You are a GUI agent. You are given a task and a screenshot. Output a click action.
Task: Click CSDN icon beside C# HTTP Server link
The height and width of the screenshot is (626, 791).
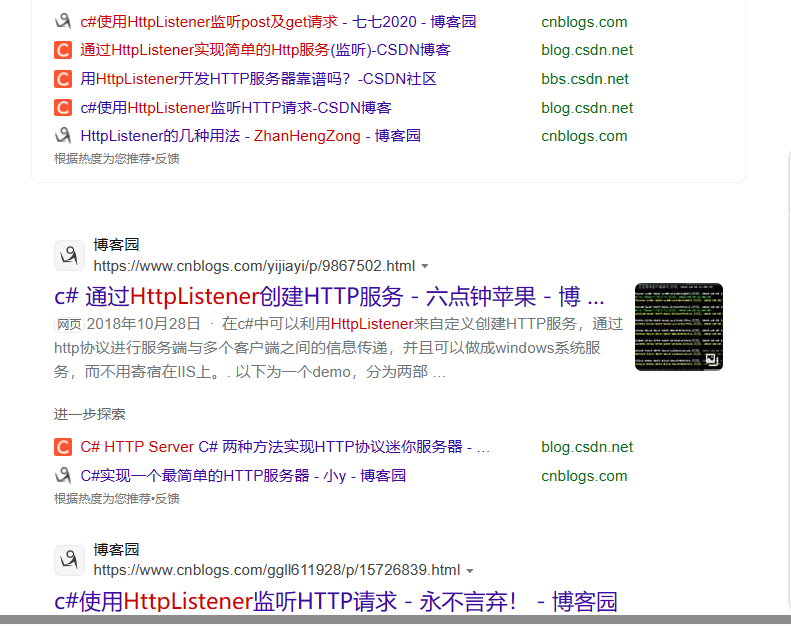coord(63,447)
